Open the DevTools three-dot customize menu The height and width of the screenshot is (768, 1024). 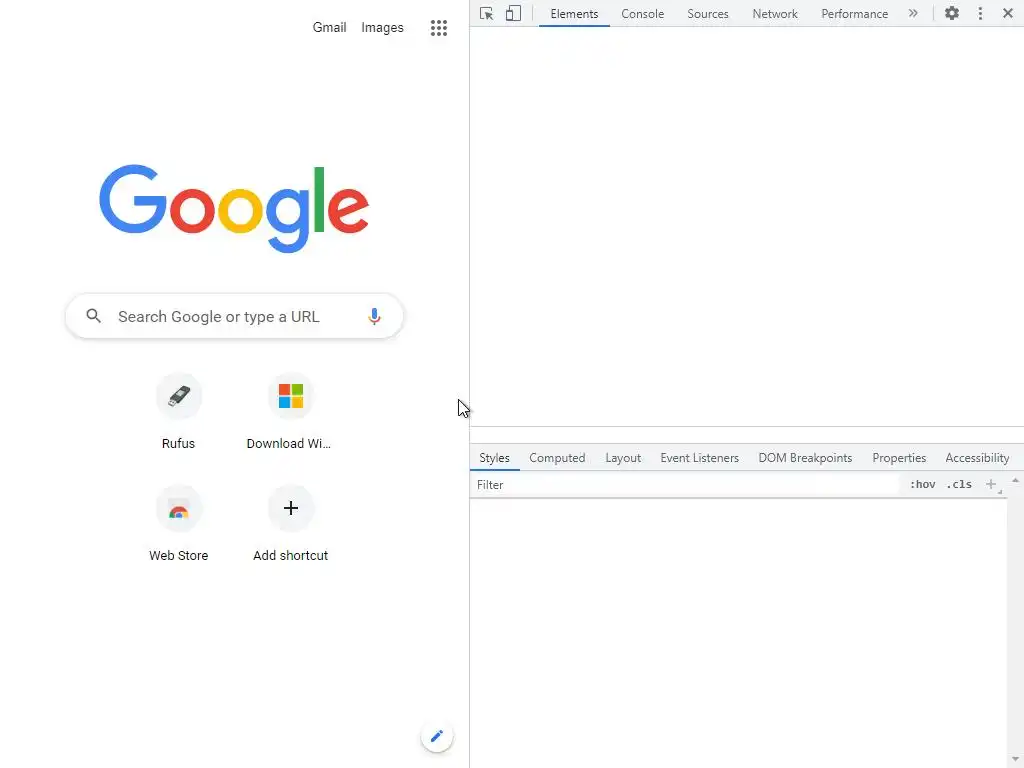pyautogui.click(x=980, y=13)
